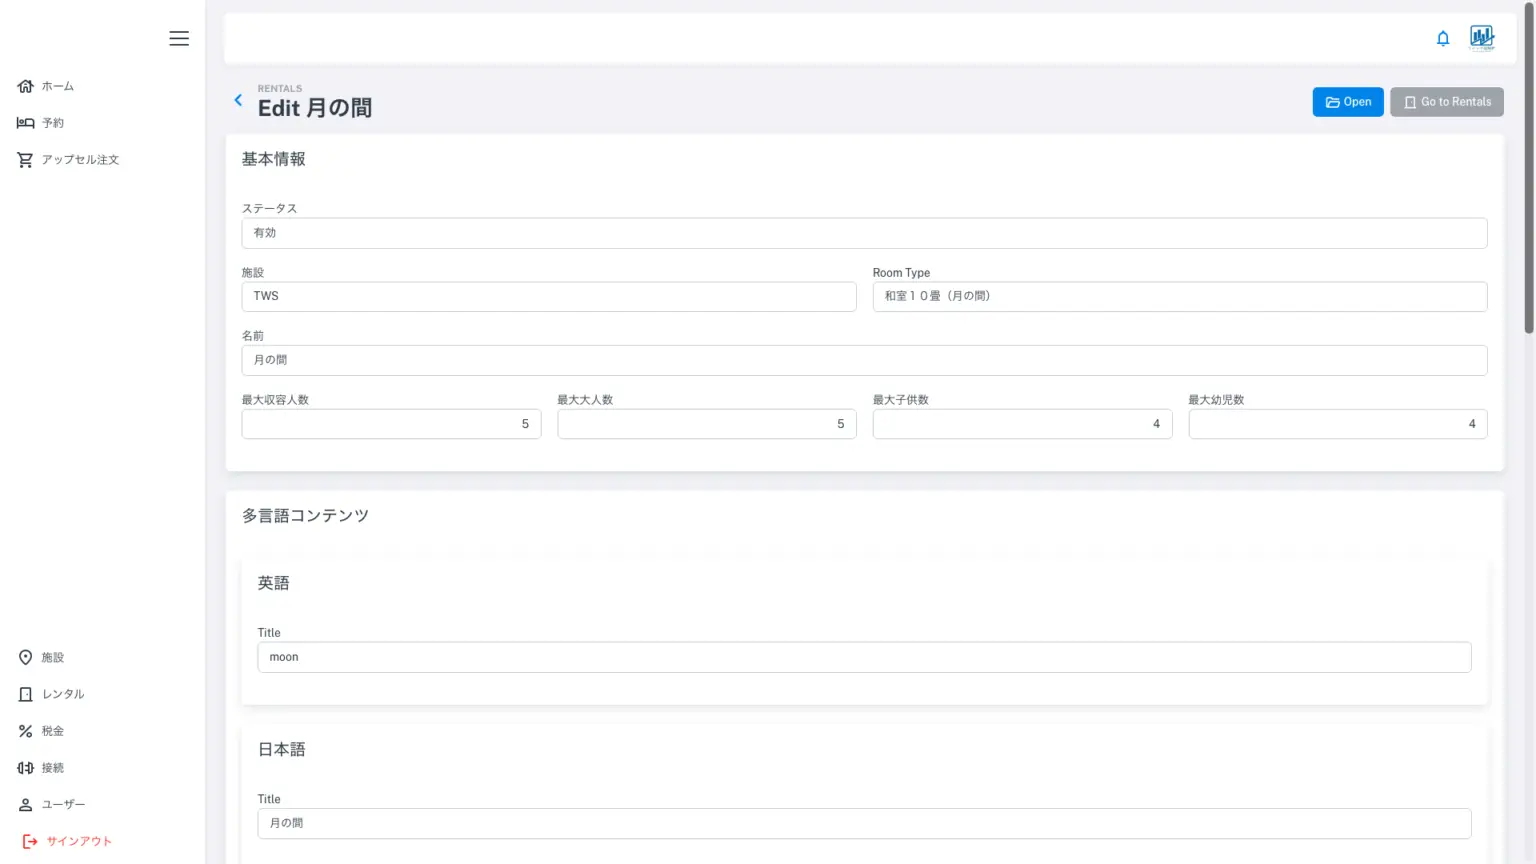Image resolution: width=1536 pixels, height=864 pixels.
Task: Go back using the left chevron arrow
Action: coord(238,100)
